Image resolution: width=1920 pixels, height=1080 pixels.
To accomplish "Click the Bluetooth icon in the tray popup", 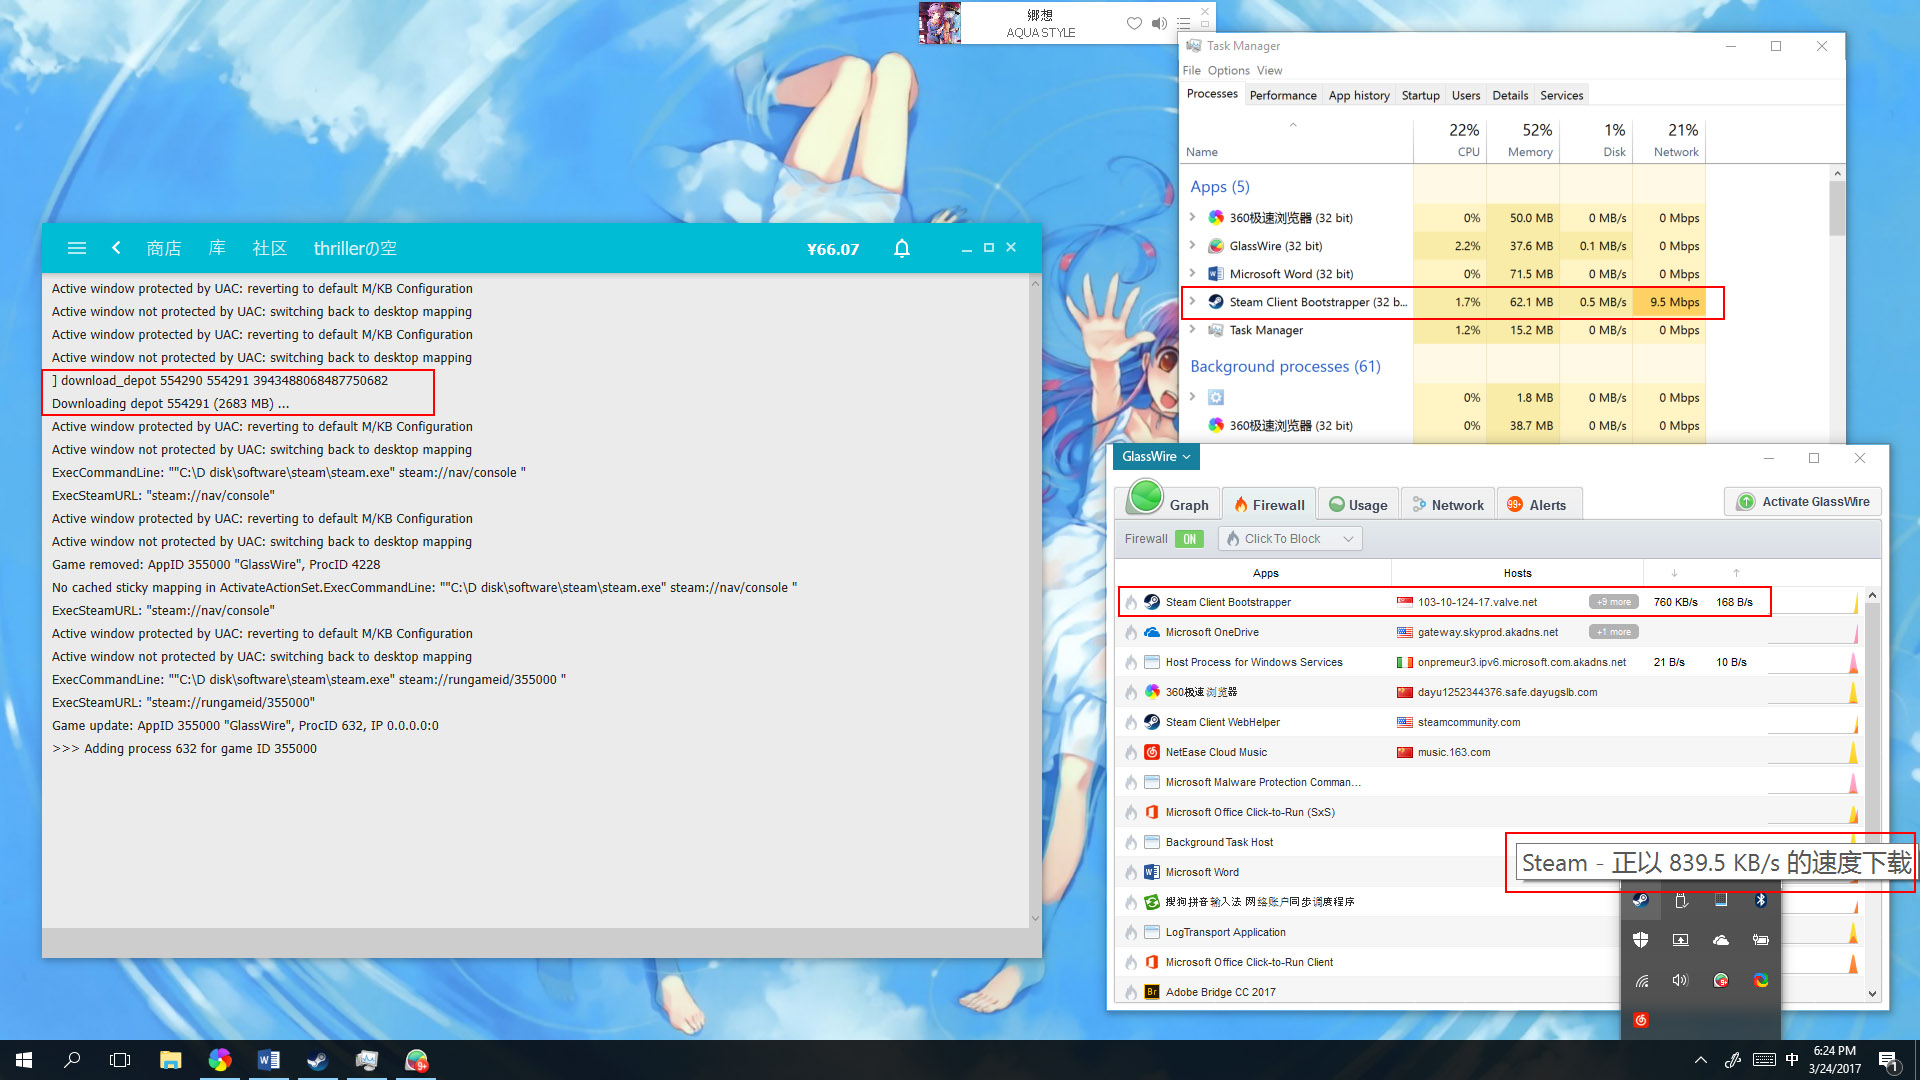I will coord(1760,900).
